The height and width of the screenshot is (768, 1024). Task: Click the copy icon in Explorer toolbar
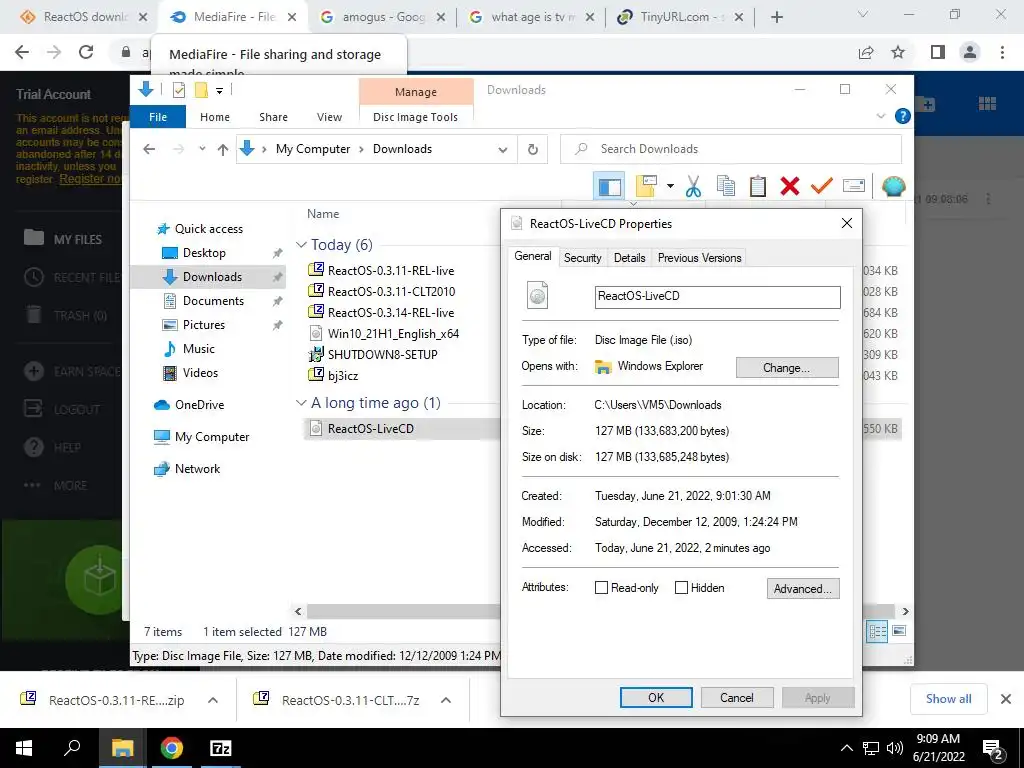pos(726,186)
